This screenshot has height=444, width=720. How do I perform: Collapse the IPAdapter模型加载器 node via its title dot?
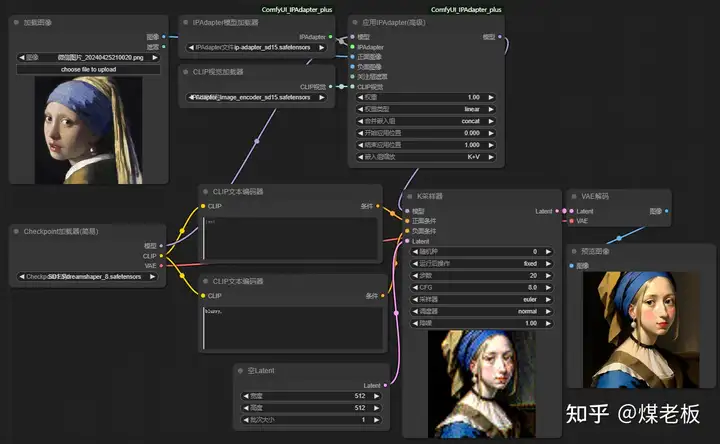coord(186,22)
